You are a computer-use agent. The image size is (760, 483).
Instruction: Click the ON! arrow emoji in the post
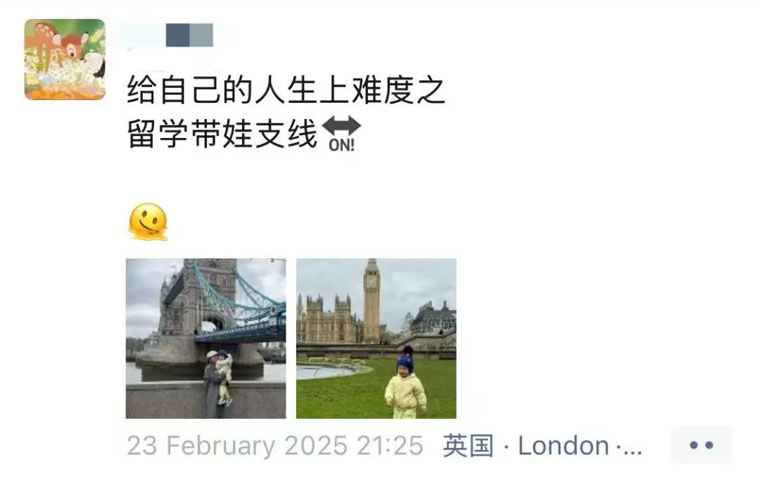click(x=341, y=134)
